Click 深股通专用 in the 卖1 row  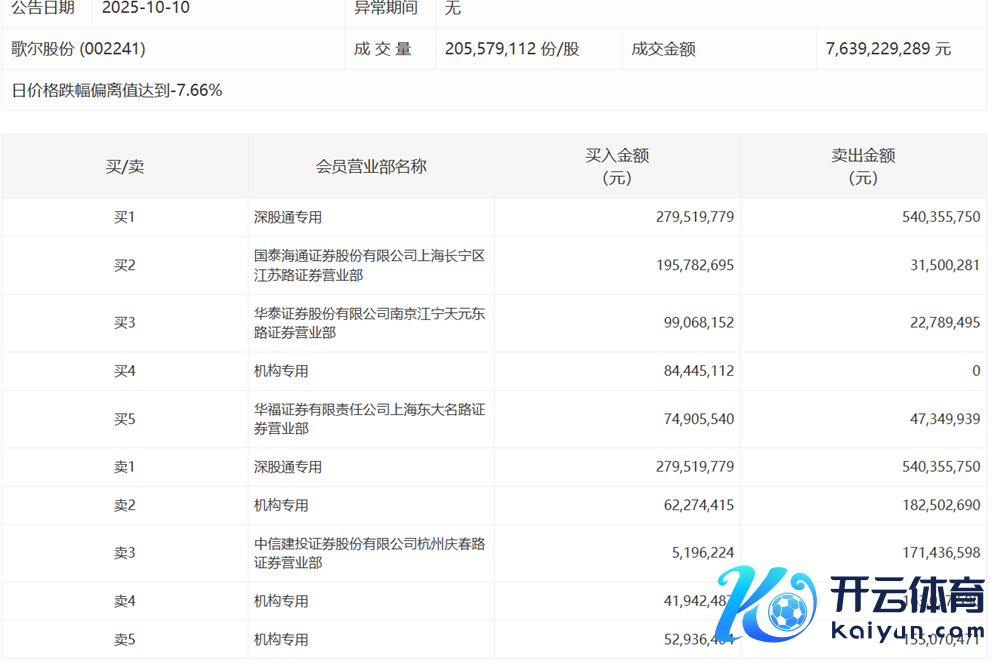click(x=288, y=467)
